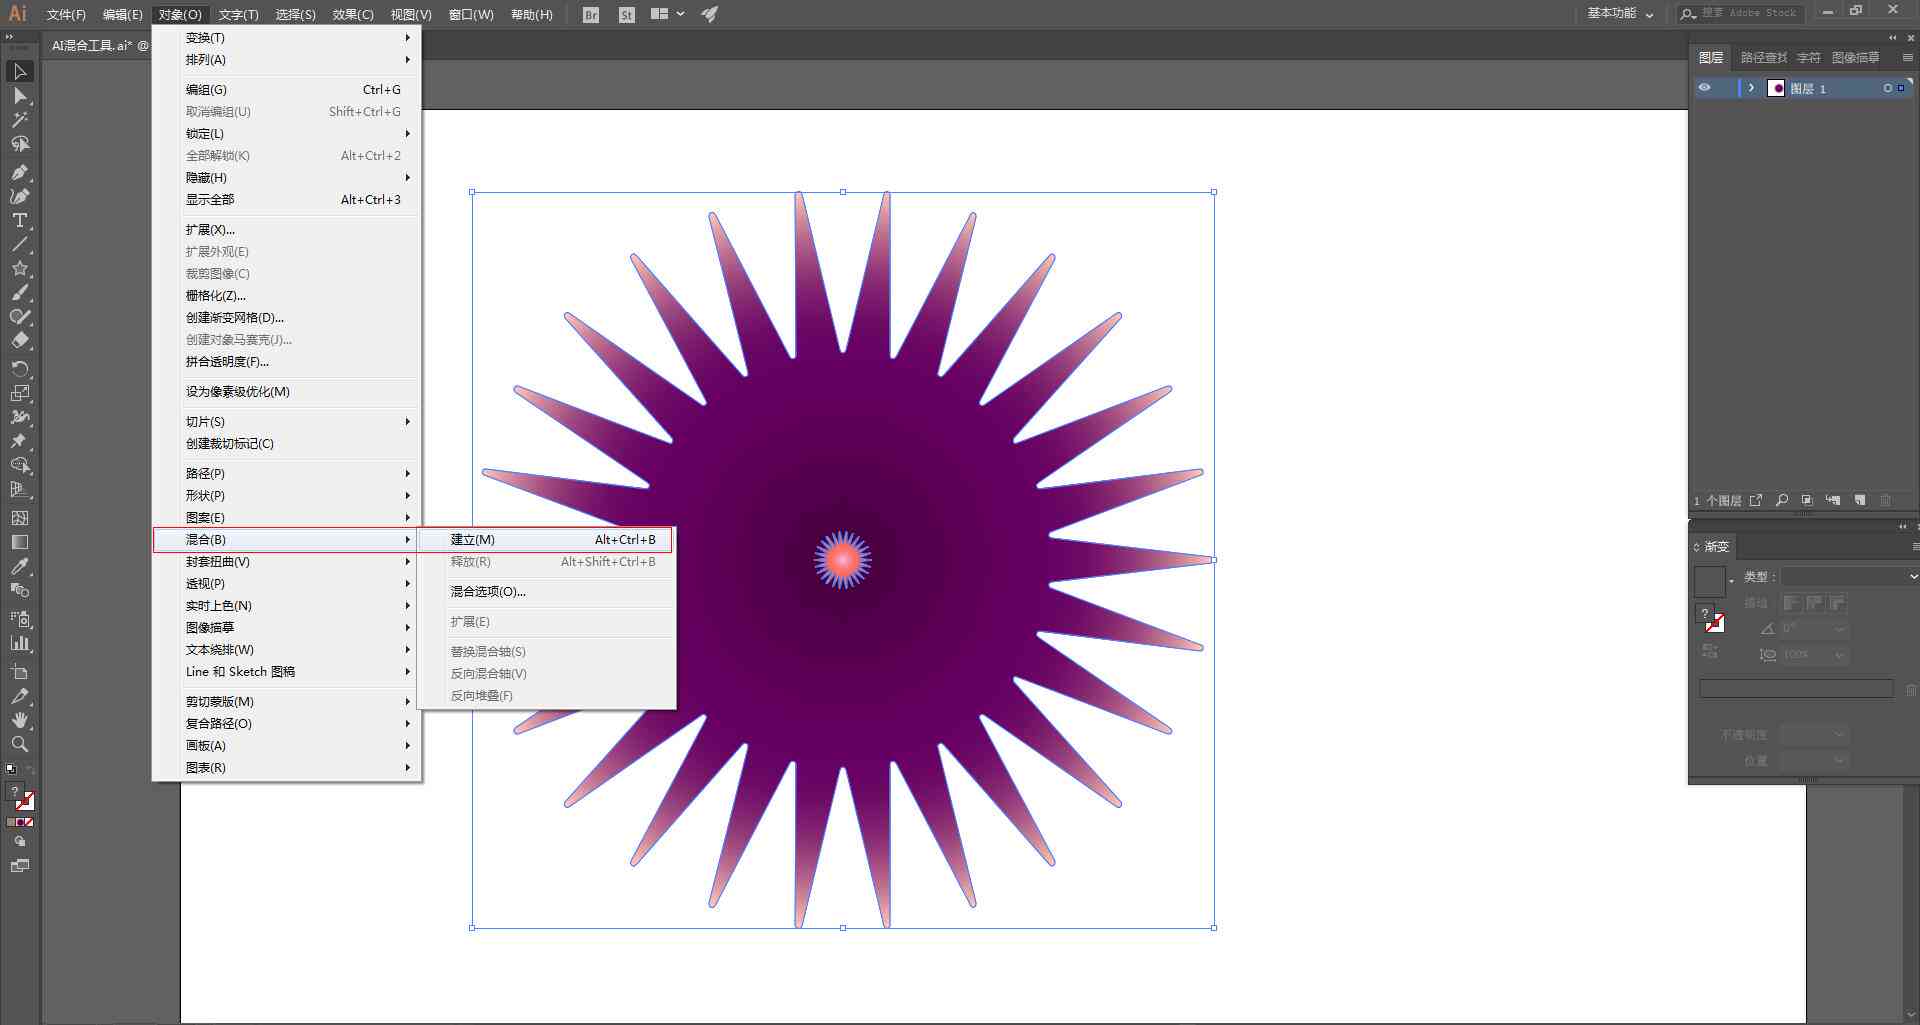Open arrange documents dropdown in top bar
The width and height of the screenshot is (1920, 1025).
(668, 14)
